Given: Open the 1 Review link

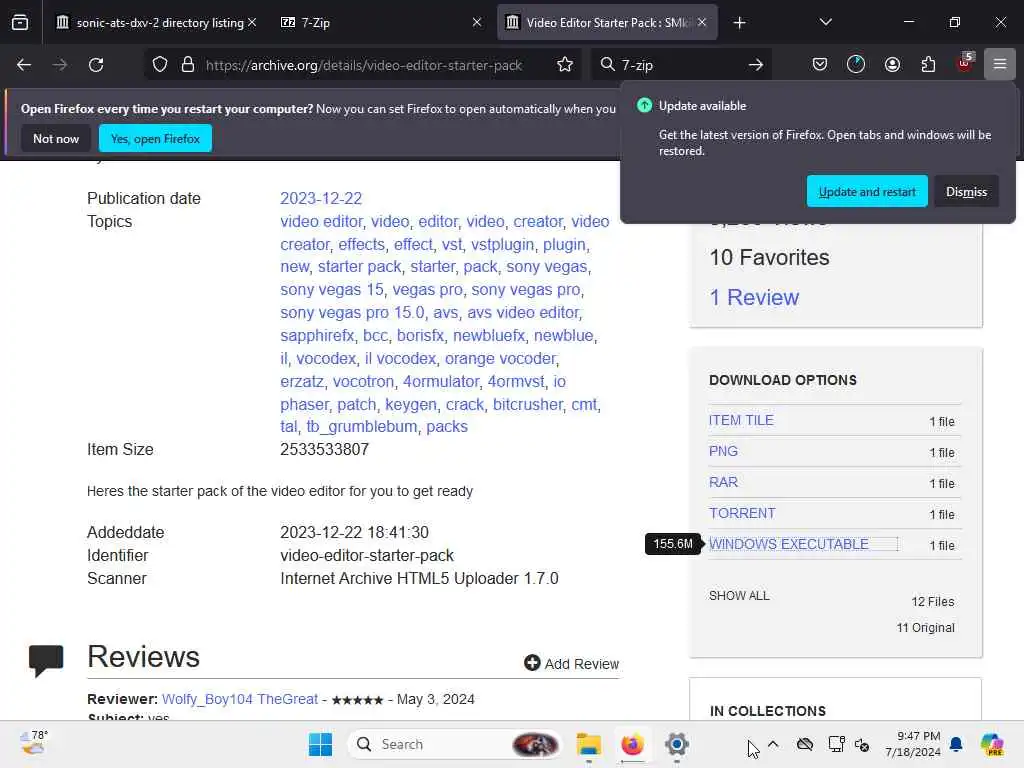Looking at the screenshot, I should (754, 297).
